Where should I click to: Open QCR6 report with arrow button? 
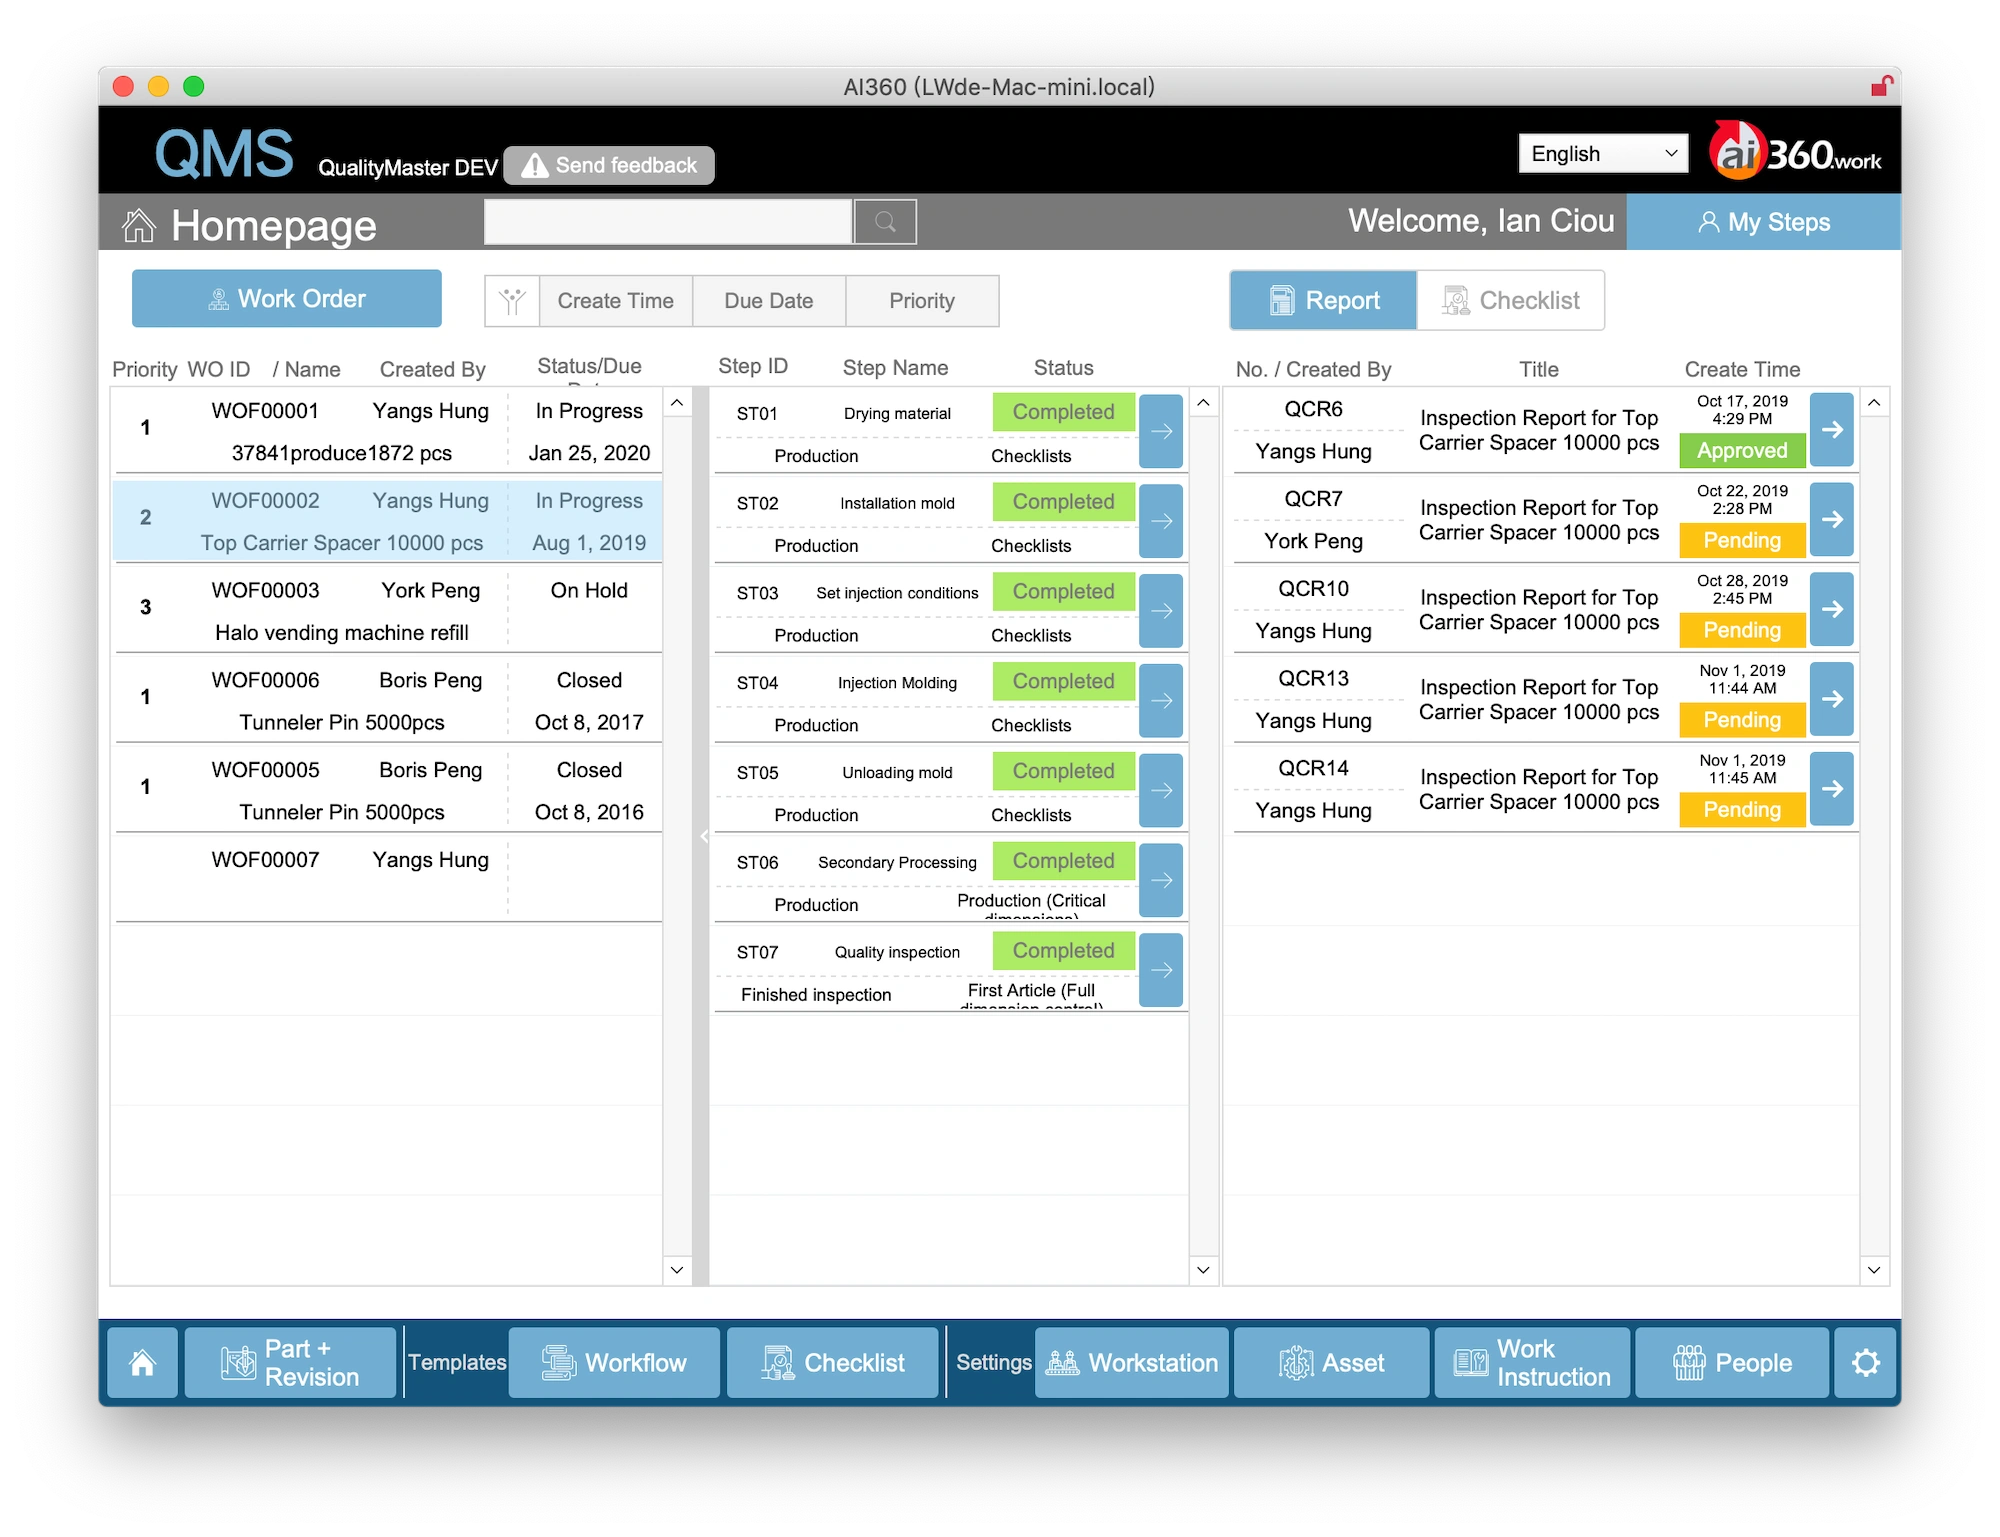1831,429
